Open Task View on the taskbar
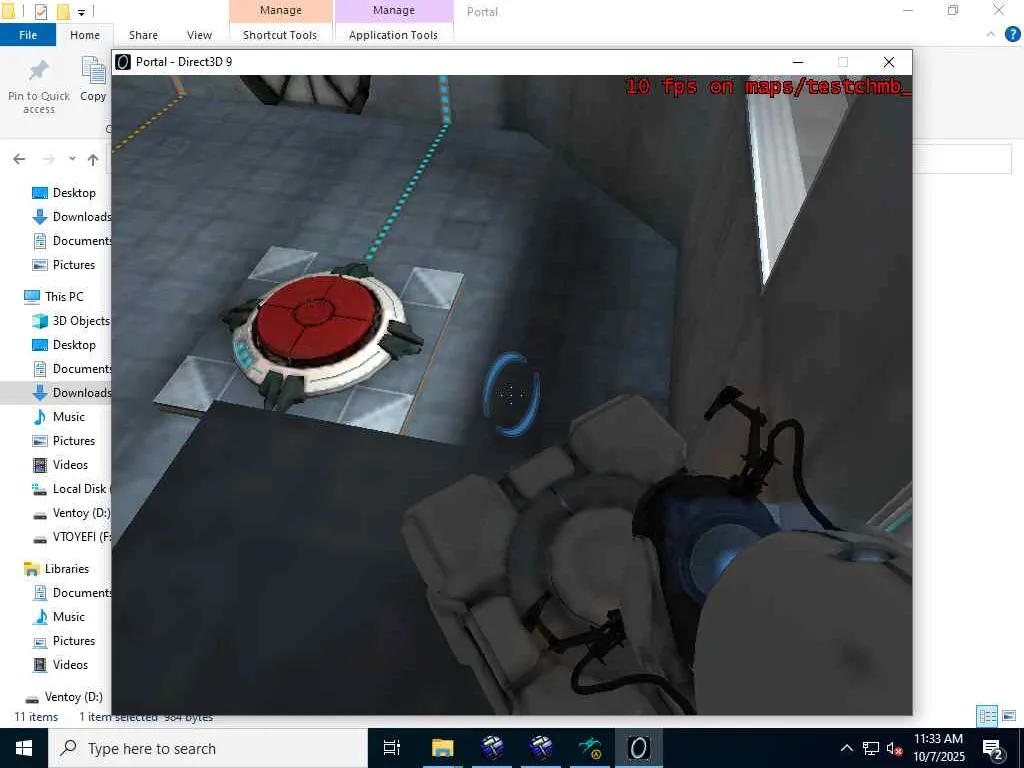1024x768 pixels. [x=392, y=748]
